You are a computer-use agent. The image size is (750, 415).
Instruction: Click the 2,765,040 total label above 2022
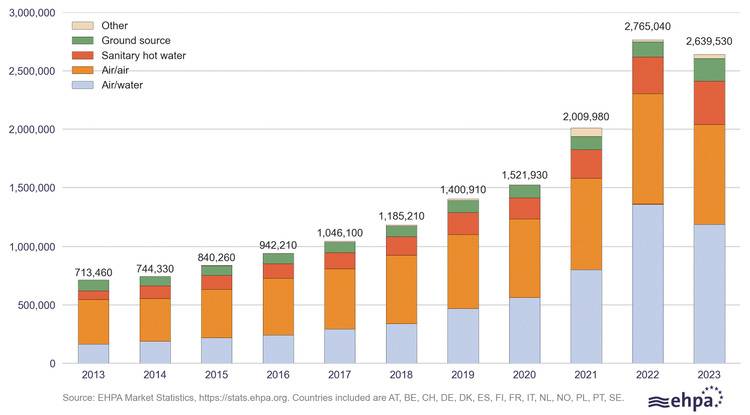pos(648,26)
